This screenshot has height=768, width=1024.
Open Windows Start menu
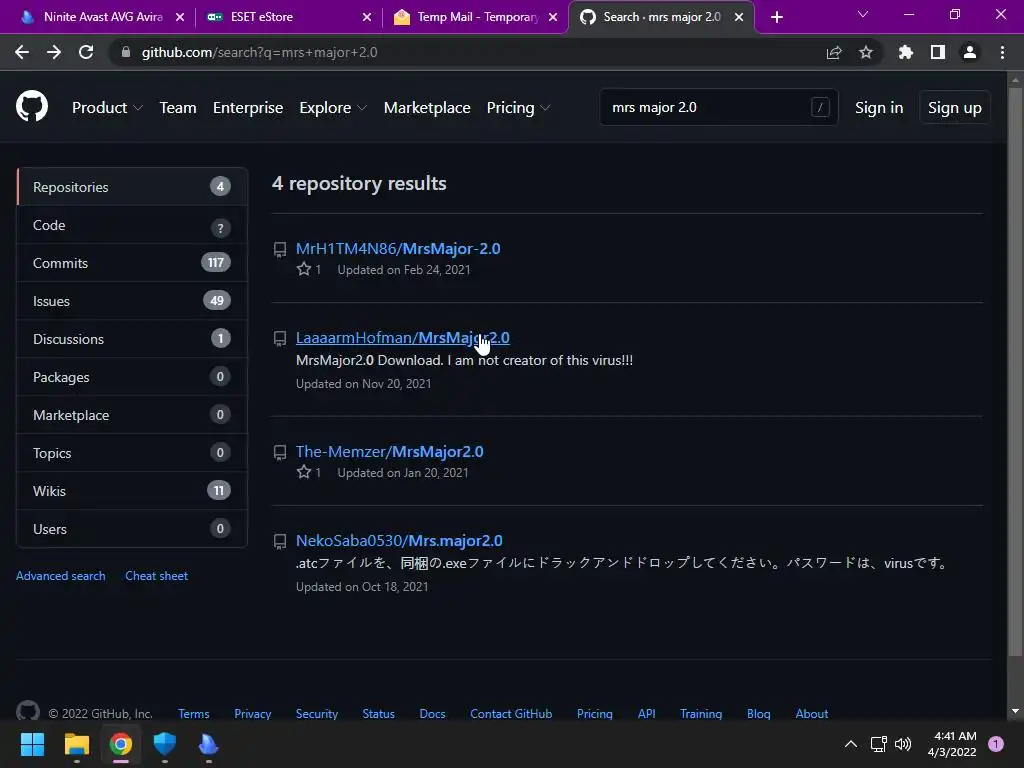32,744
